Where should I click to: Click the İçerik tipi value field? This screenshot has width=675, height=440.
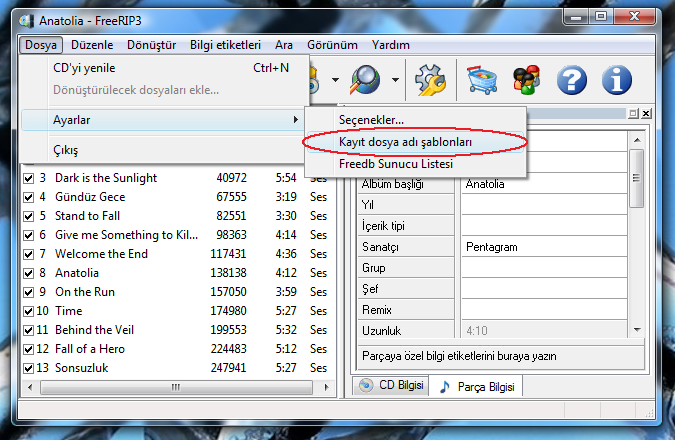[x=544, y=226]
